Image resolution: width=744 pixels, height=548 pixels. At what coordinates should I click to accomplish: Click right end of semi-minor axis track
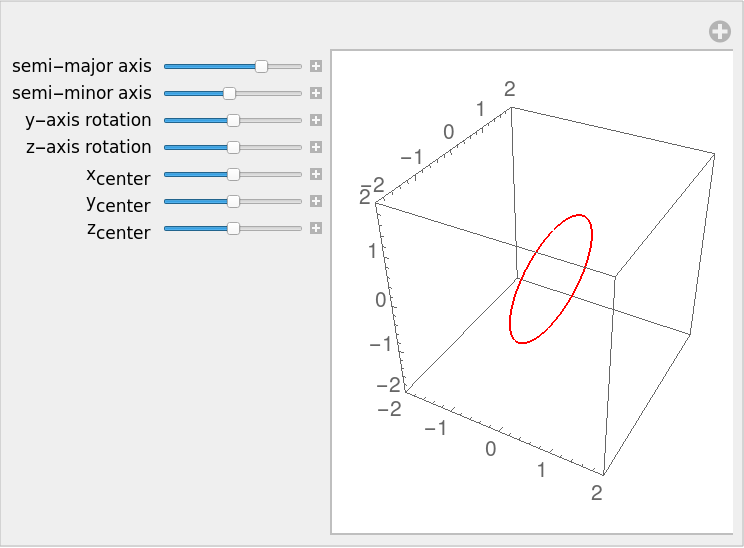[298, 93]
